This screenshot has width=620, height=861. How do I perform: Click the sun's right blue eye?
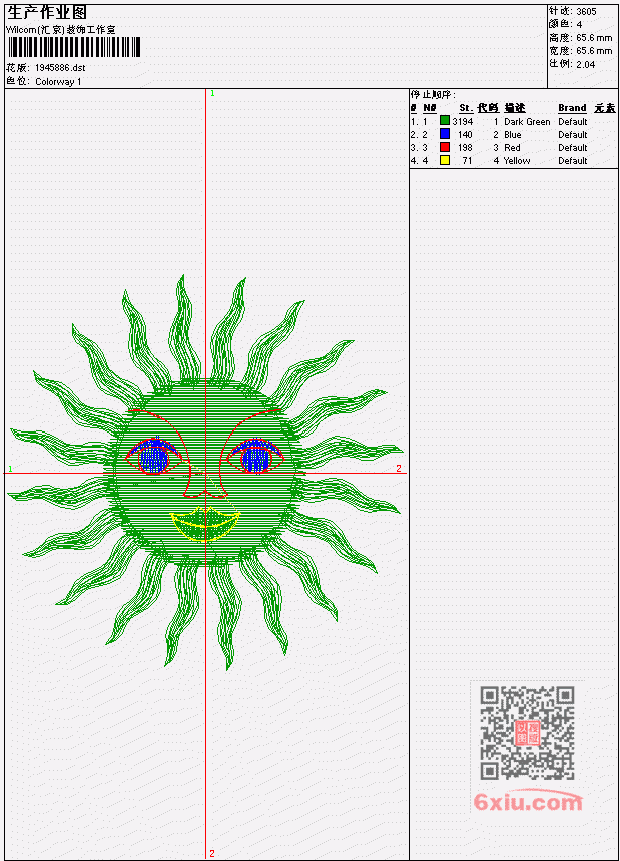coord(255,457)
